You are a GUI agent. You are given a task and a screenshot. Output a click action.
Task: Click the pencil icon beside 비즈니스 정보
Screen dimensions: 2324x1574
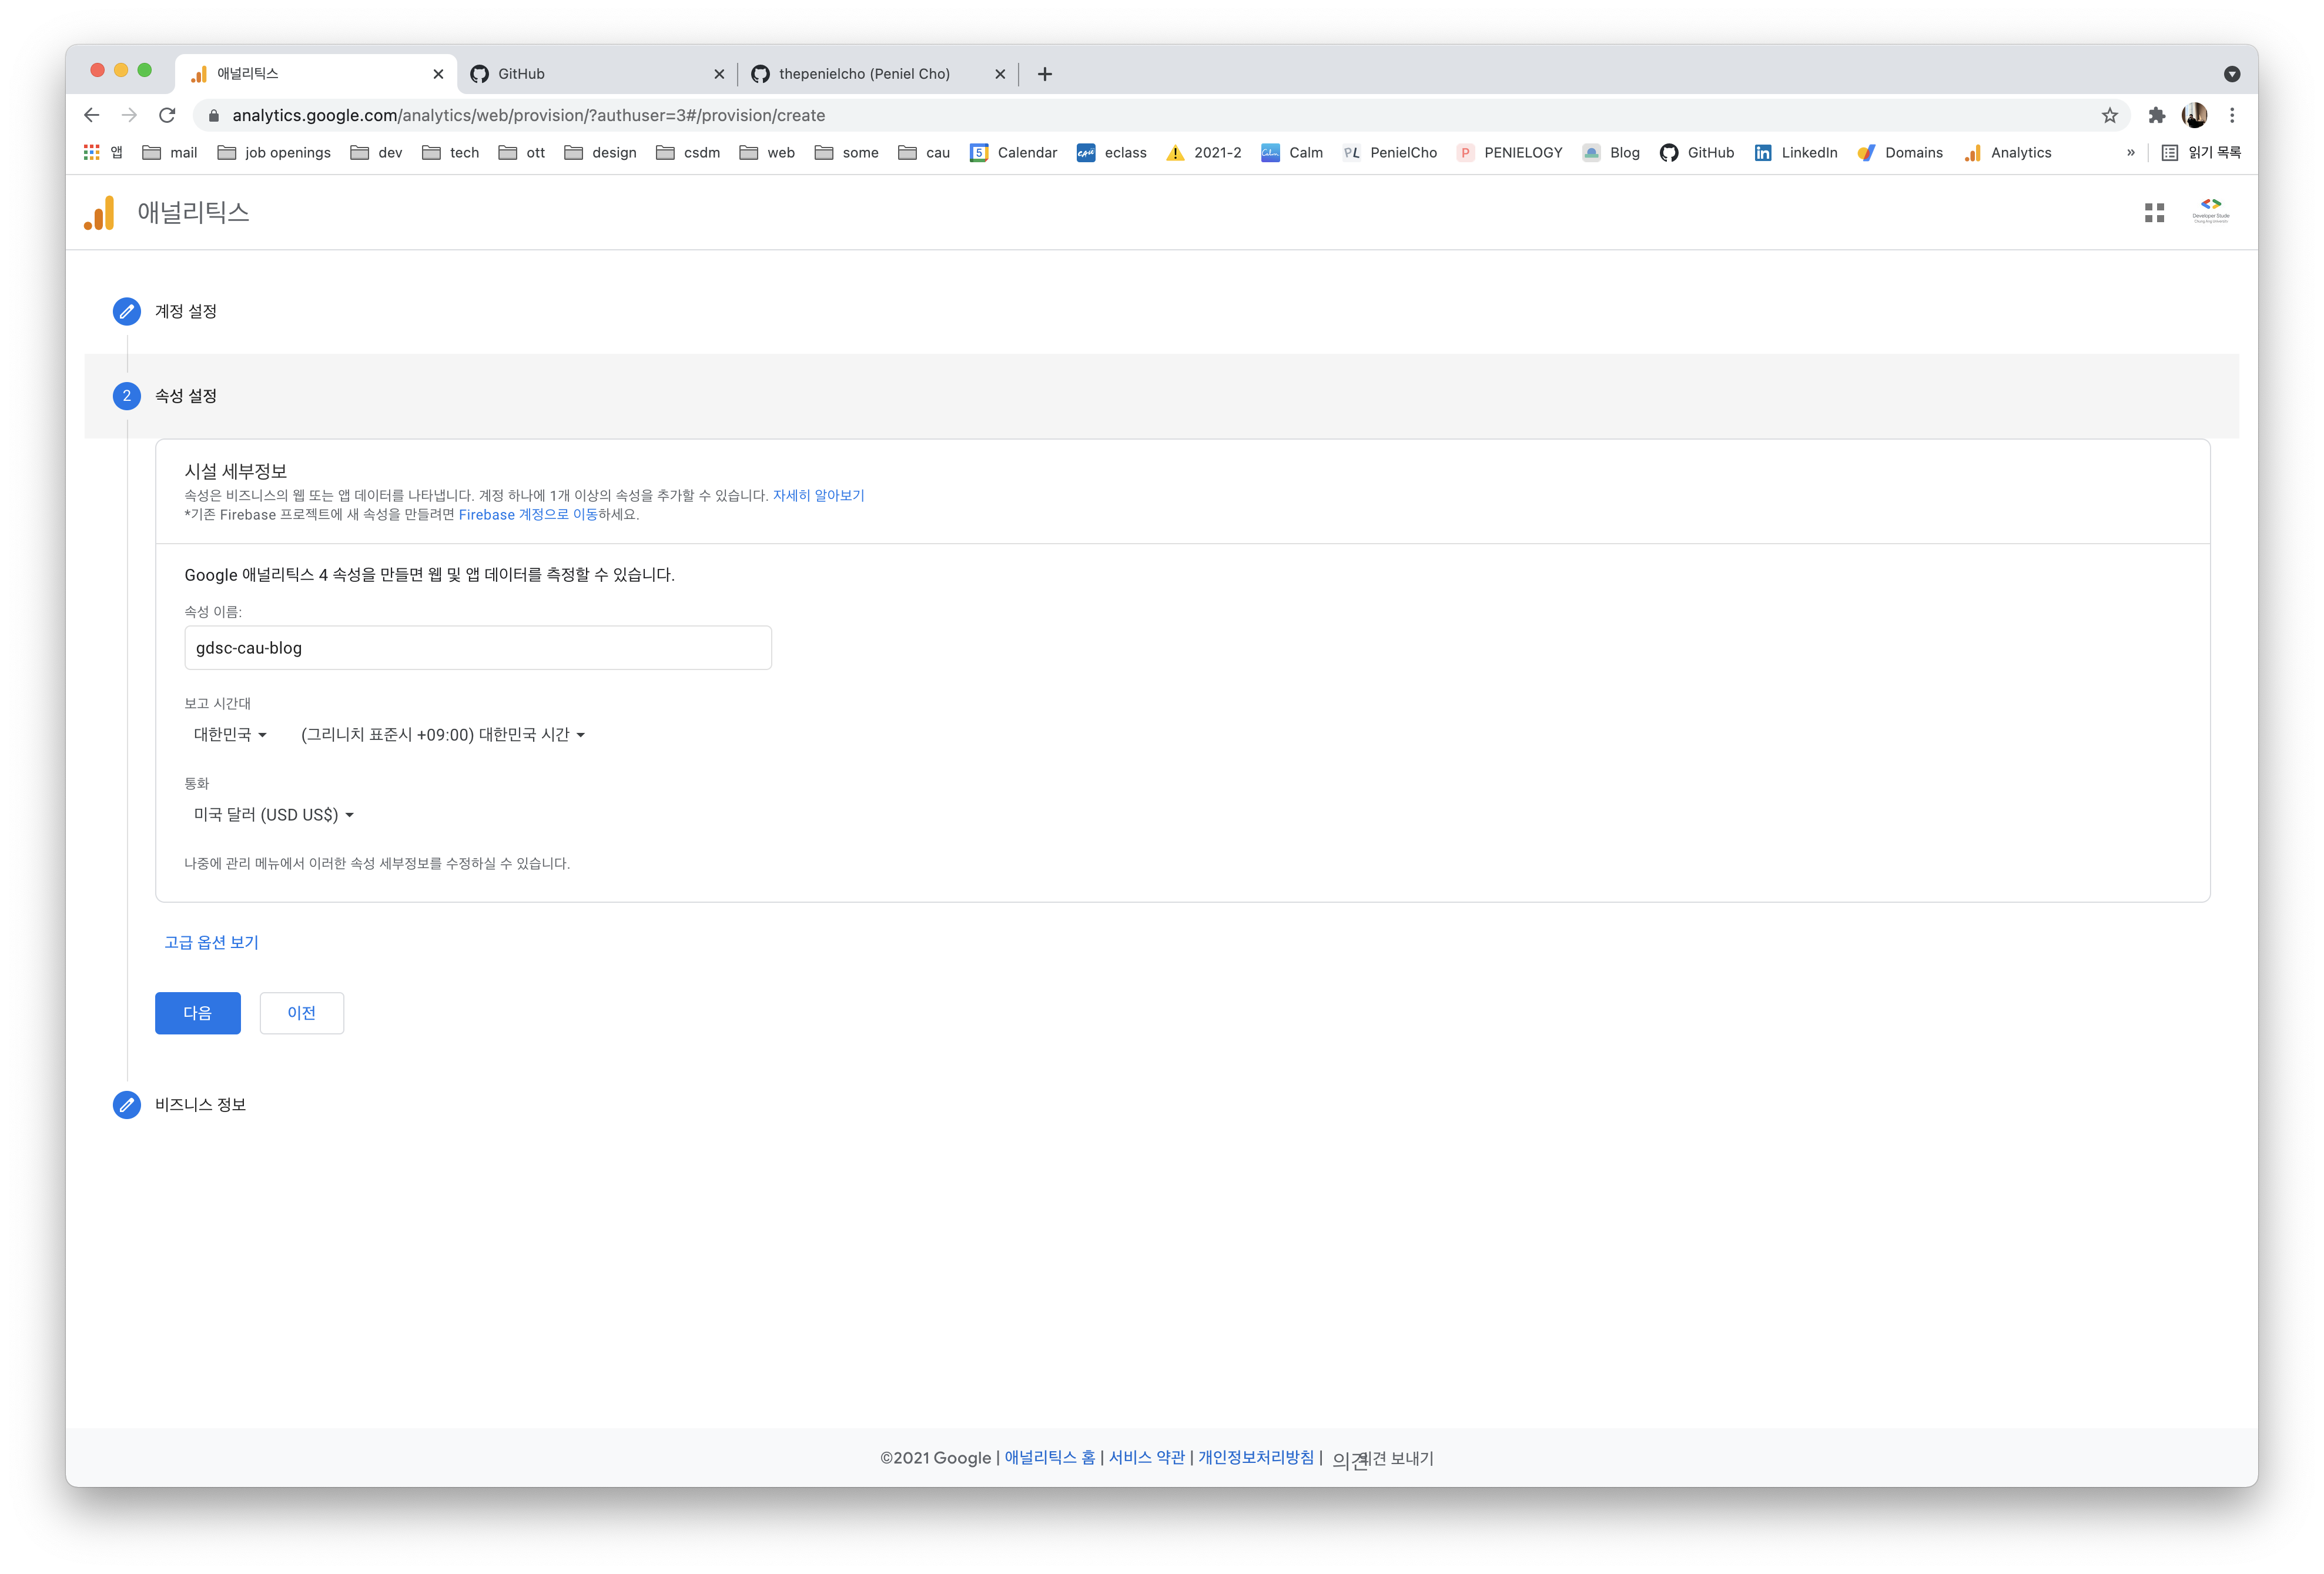pyautogui.click(x=127, y=1104)
